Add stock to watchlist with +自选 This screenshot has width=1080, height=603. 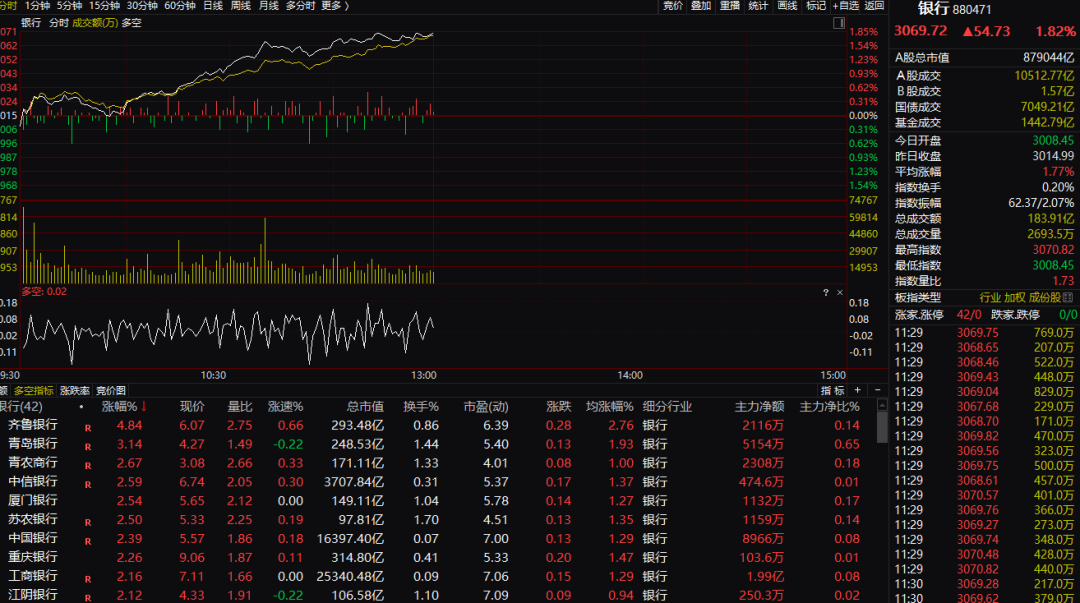tap(845, 6)
